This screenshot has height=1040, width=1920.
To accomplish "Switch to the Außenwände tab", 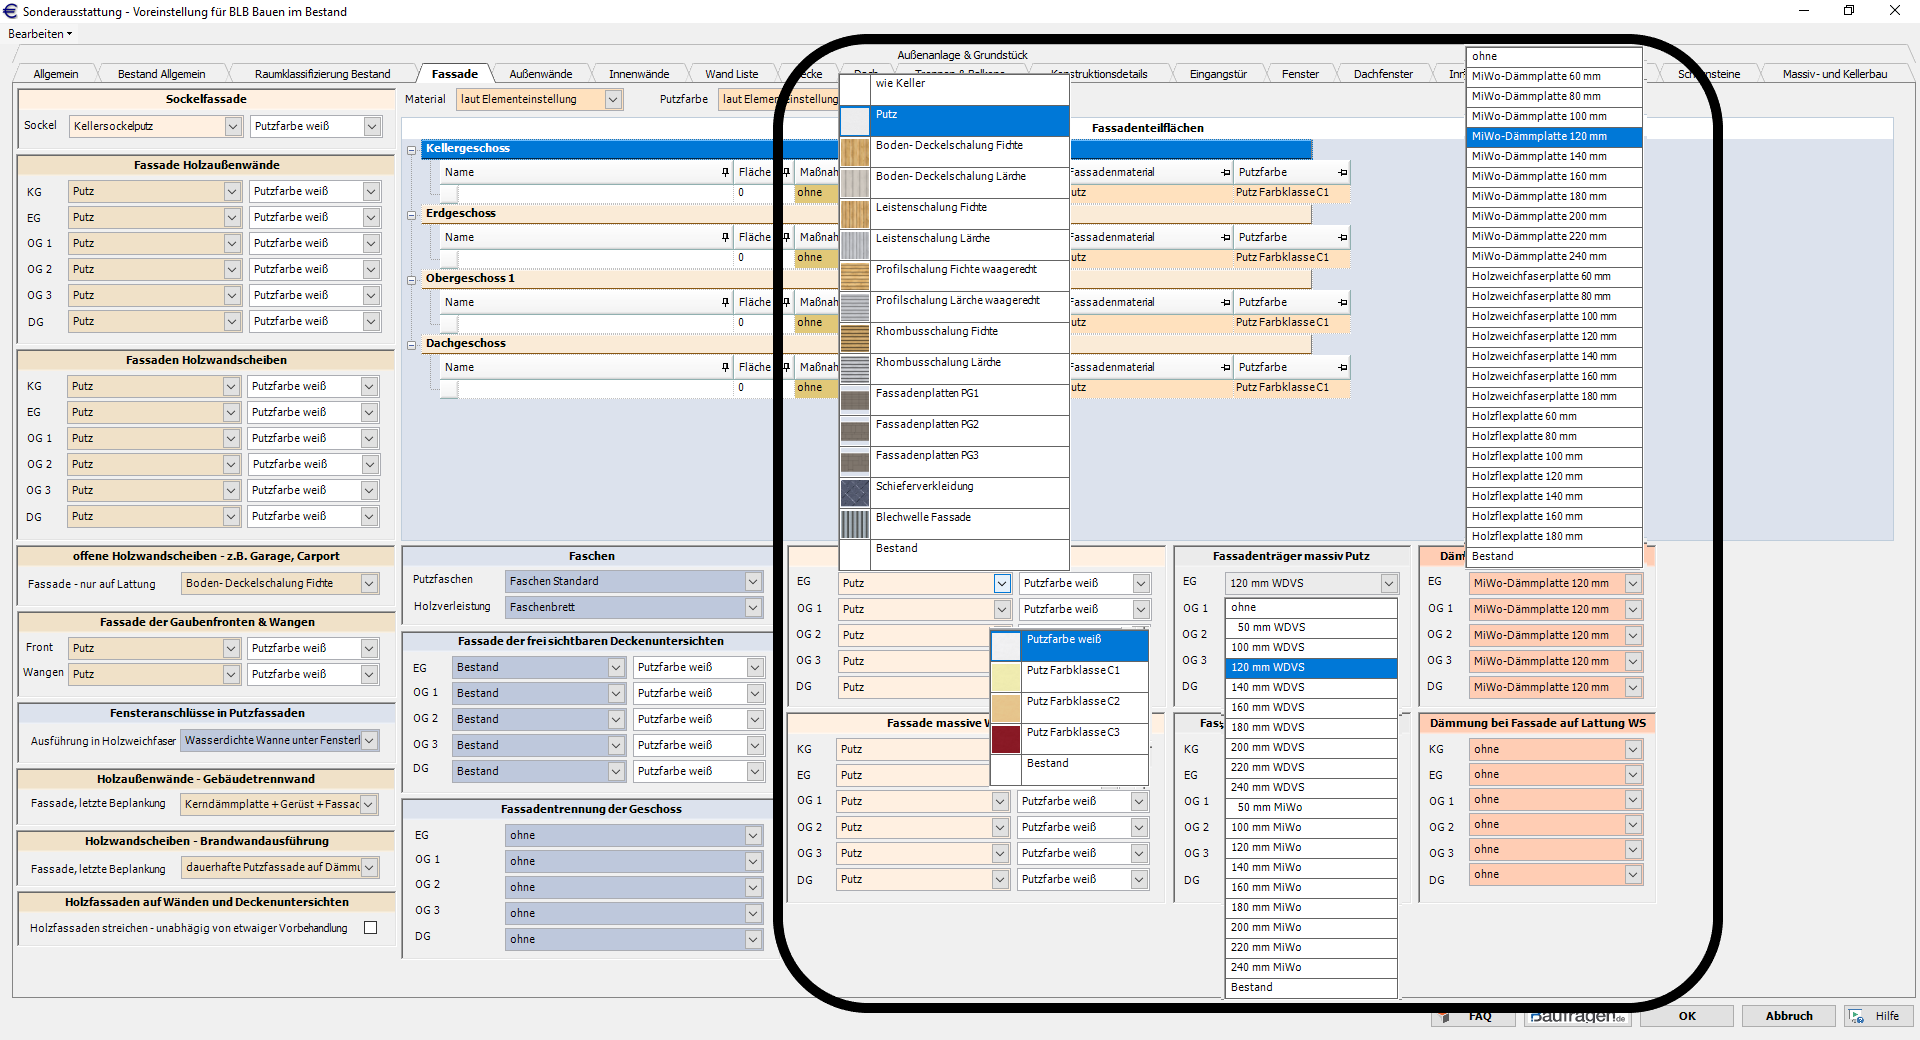I will tap(540, 74).
